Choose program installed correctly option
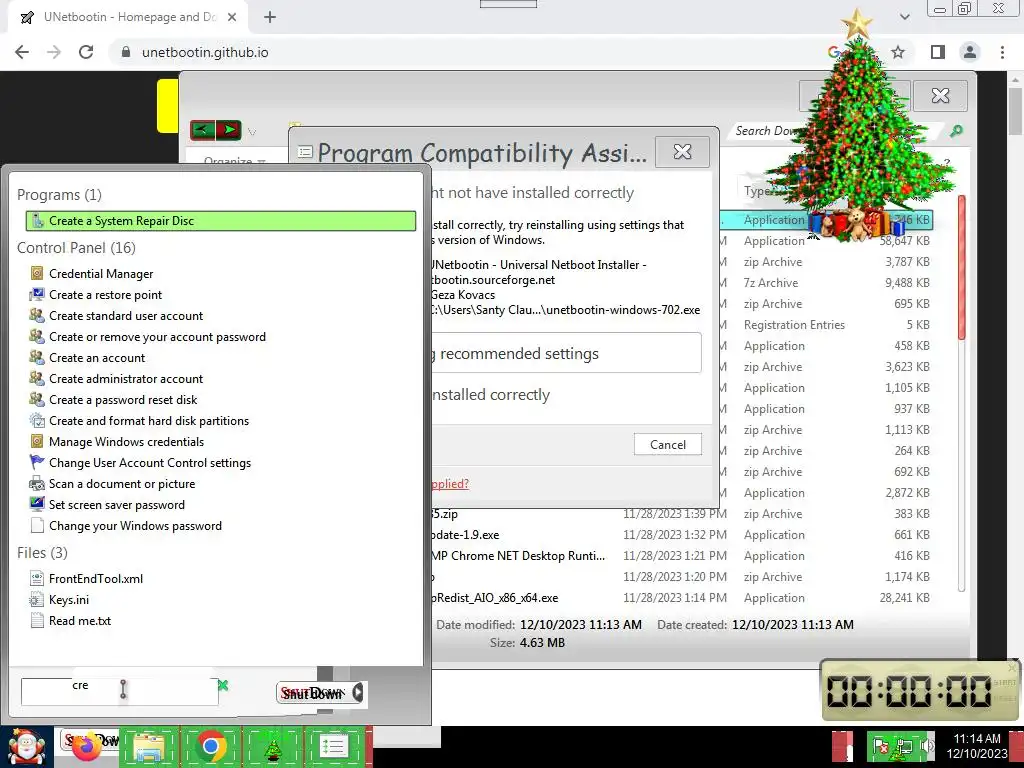Viewport: 1024px width, 768px height. (x=490, y=395)
